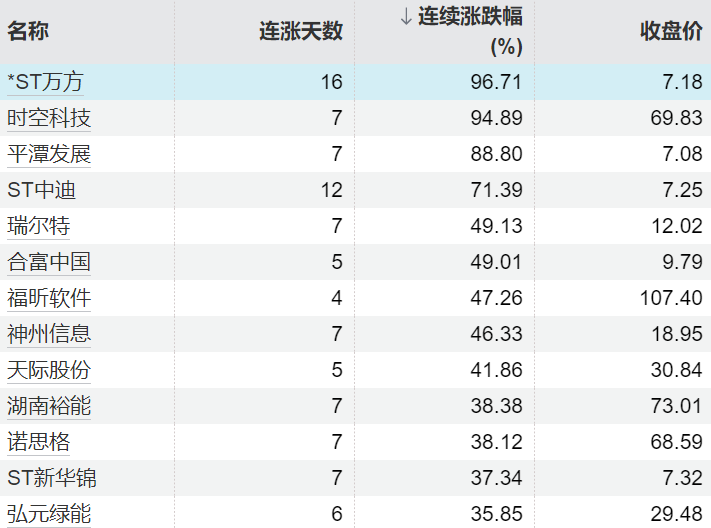Click the 12 连涨天数 cell for ST中迪
This screenshot has height=528, width=711.
332,190
